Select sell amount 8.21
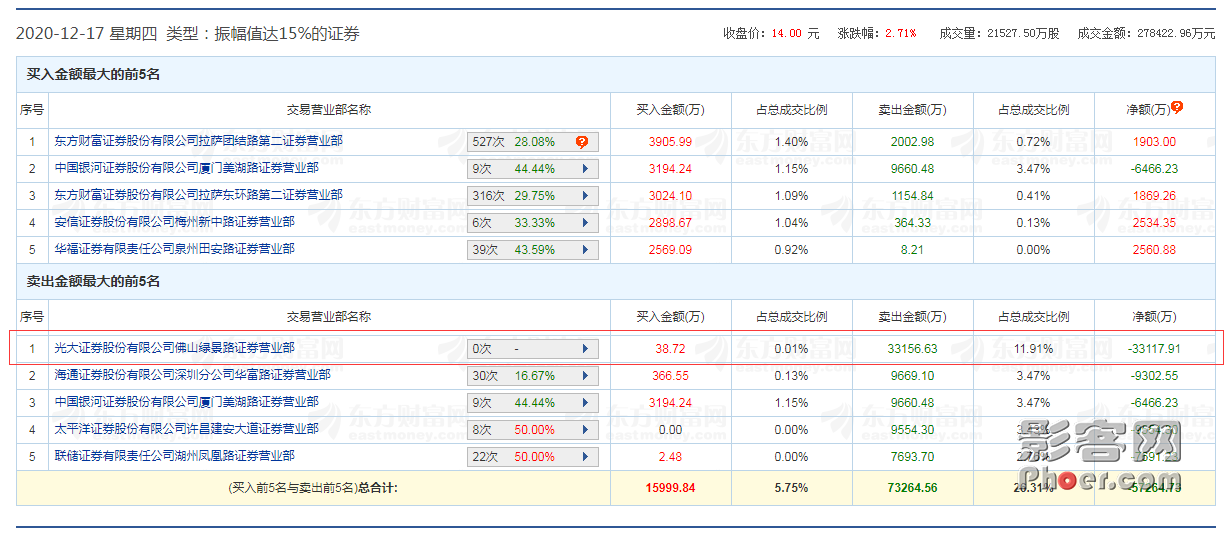 (x=912, y=250)
